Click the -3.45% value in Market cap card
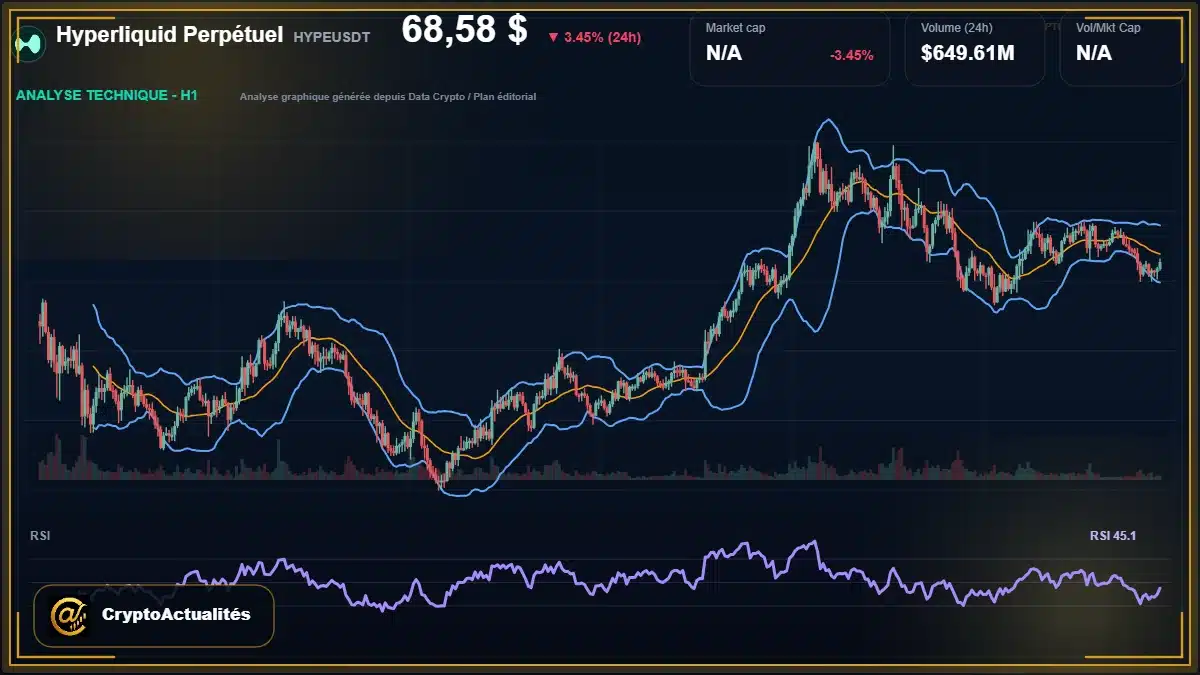The width and height of the screenshot is (1200, 675). coord(852,55)
